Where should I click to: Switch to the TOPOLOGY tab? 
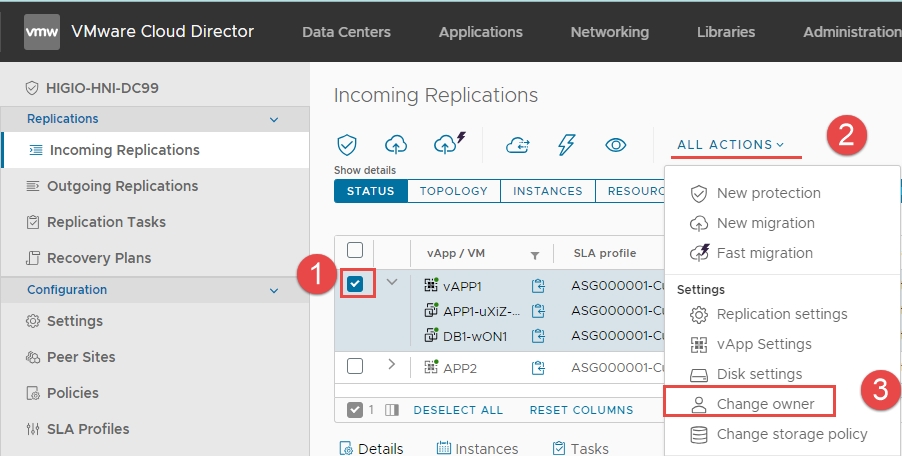click(x=453, y=191)
